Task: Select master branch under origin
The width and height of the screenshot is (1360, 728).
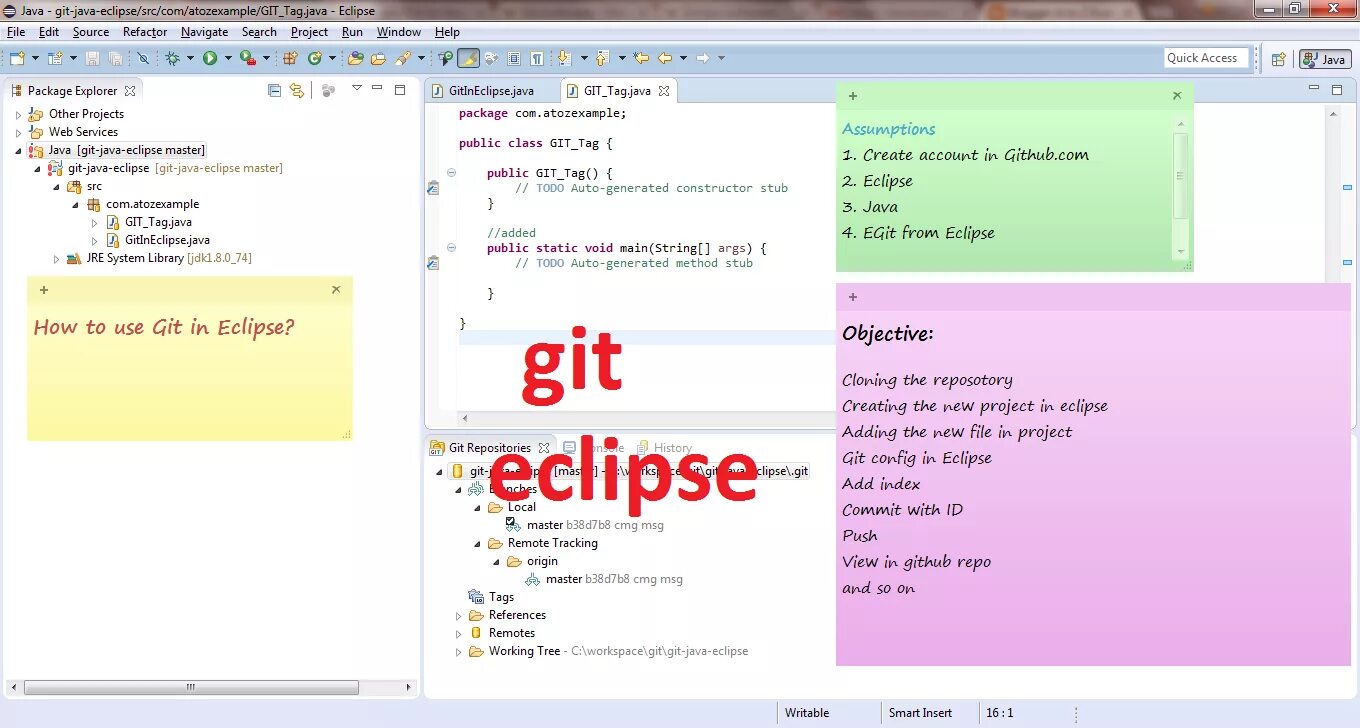Action: pyautogui.click(x=564, y=579)
